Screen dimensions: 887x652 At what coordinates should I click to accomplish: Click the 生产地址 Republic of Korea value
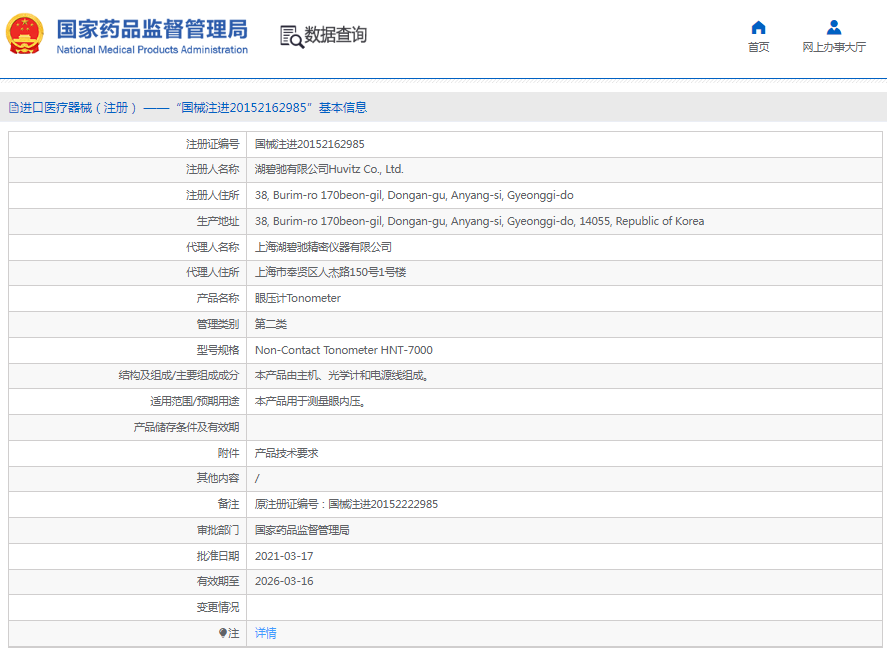[479, 221]
